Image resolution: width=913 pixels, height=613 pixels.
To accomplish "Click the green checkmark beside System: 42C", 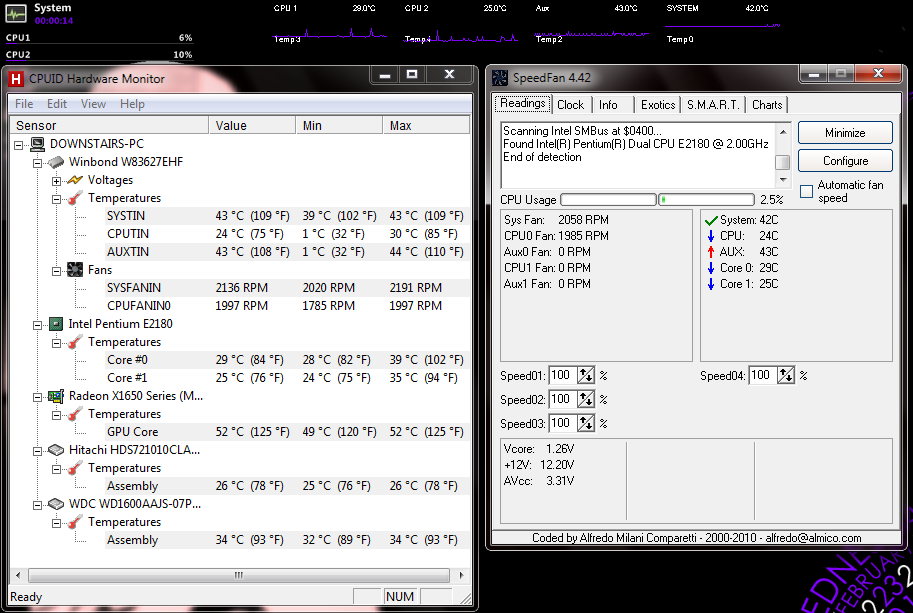I will tap(711, 220).
